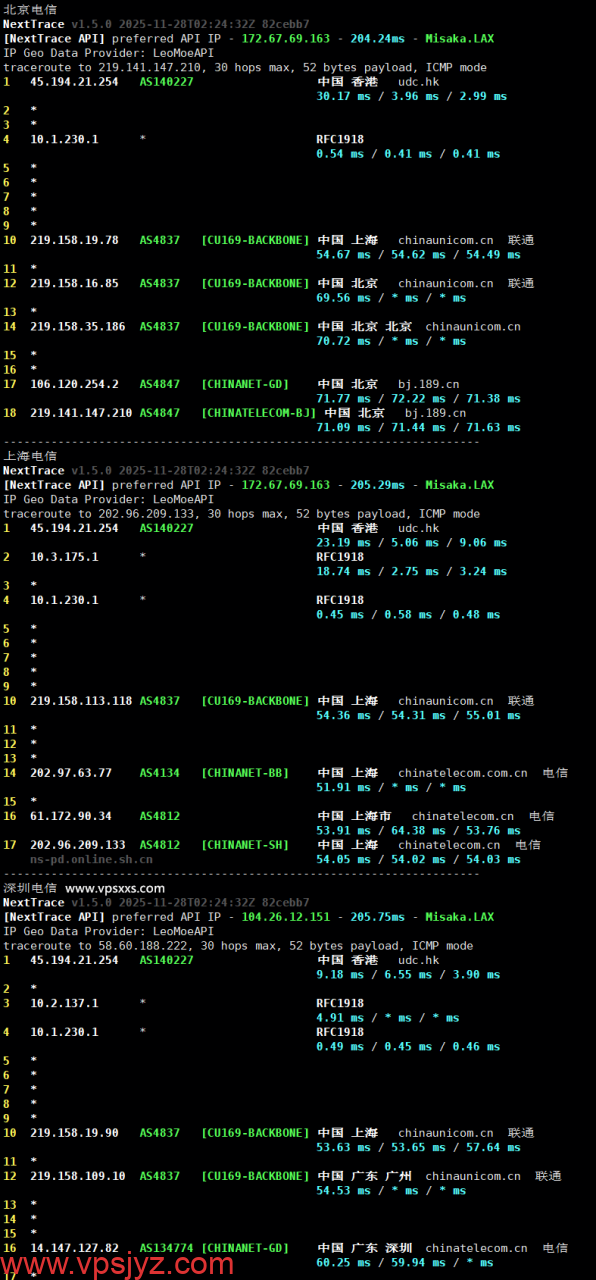Select latency 53.63 ms / 53.65 ms / 57.64 ms
This screenshot has width=596, height=1280.
tap(418, 1147)
